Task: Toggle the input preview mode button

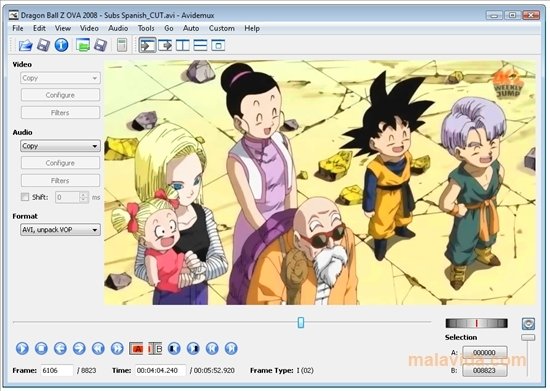Action: pyautogui.click(x=148, y=45)
